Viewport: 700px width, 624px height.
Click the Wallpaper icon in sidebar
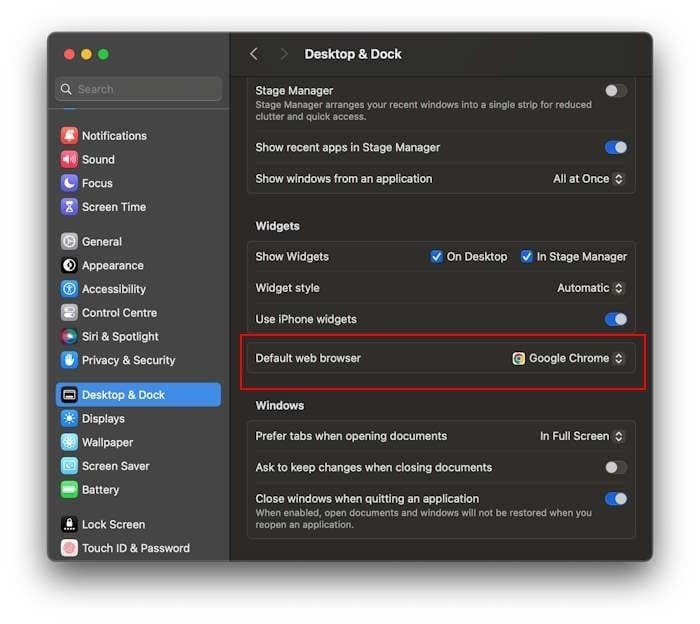[69, 442]
